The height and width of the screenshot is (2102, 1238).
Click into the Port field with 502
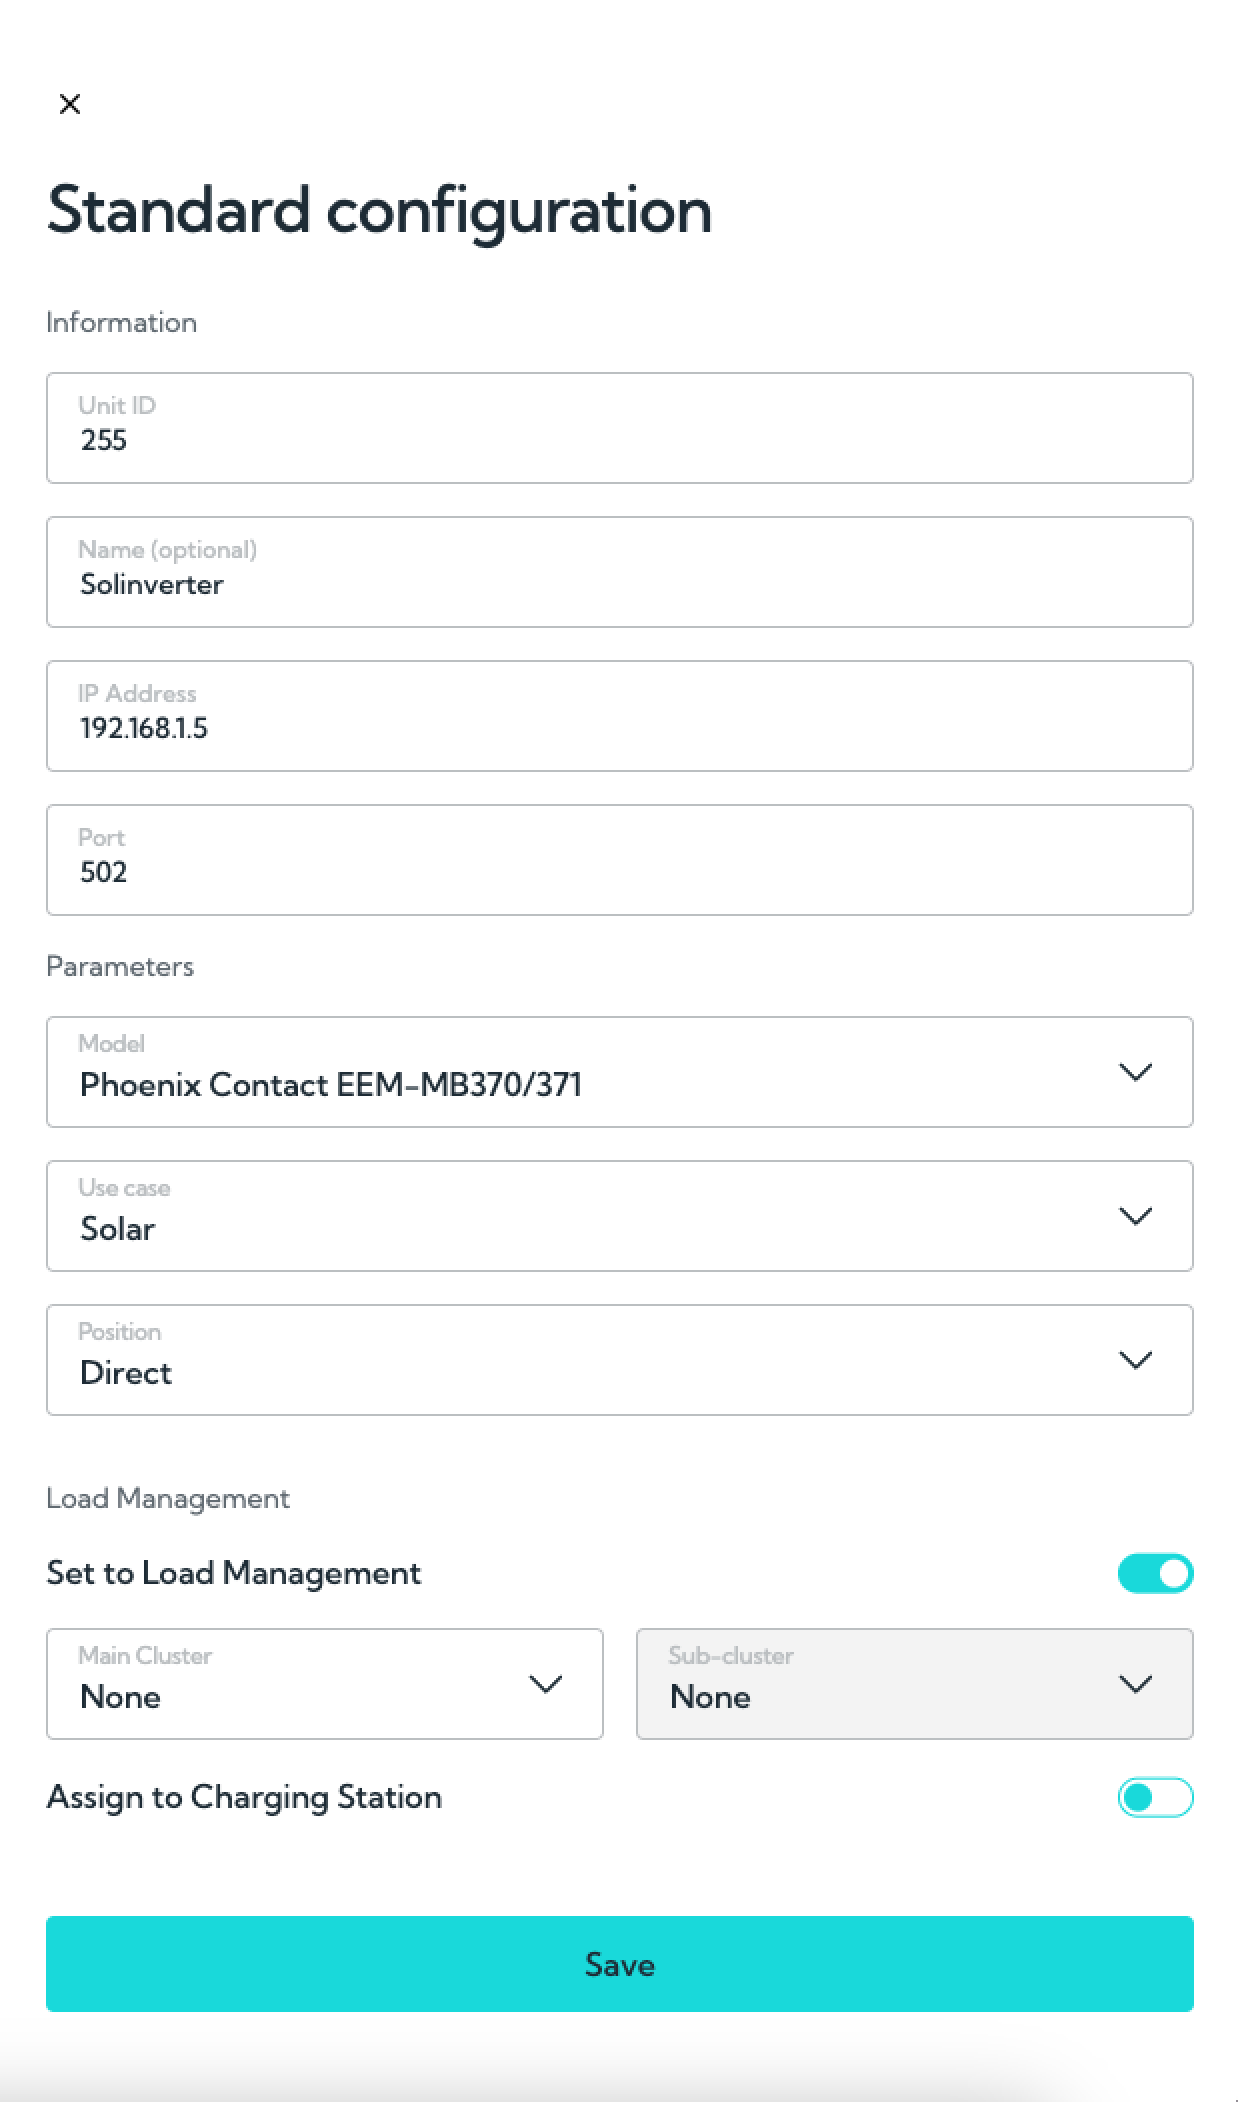[620, 860]
